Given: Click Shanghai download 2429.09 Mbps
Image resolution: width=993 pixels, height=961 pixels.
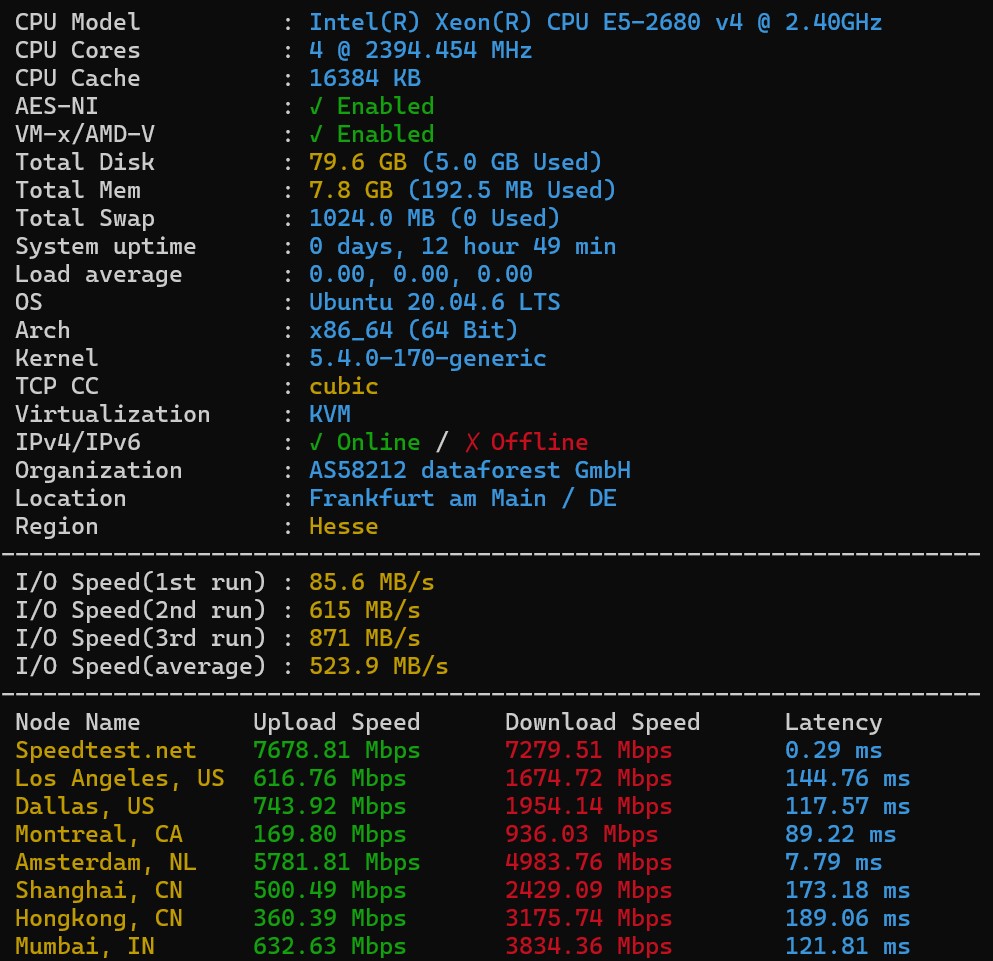Looking at the screenshot, I should (x=588, y=891).
